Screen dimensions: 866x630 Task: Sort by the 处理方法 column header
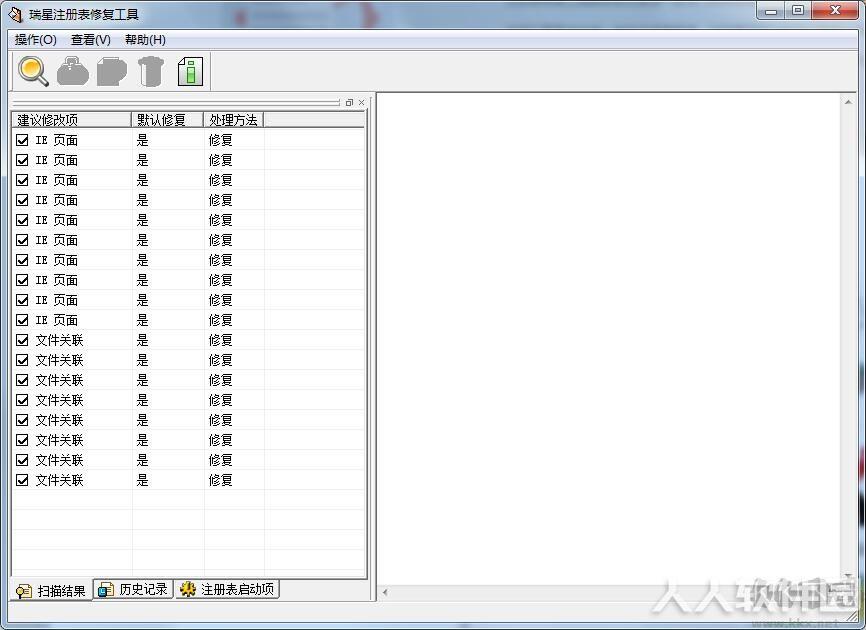[x=234, y=120]
